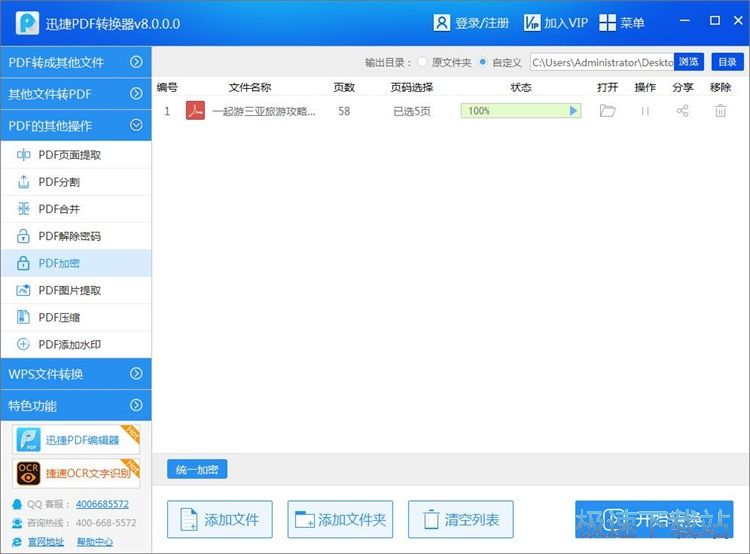
Task: Click the 浏览 browse button
Action: tap(689, 62)
